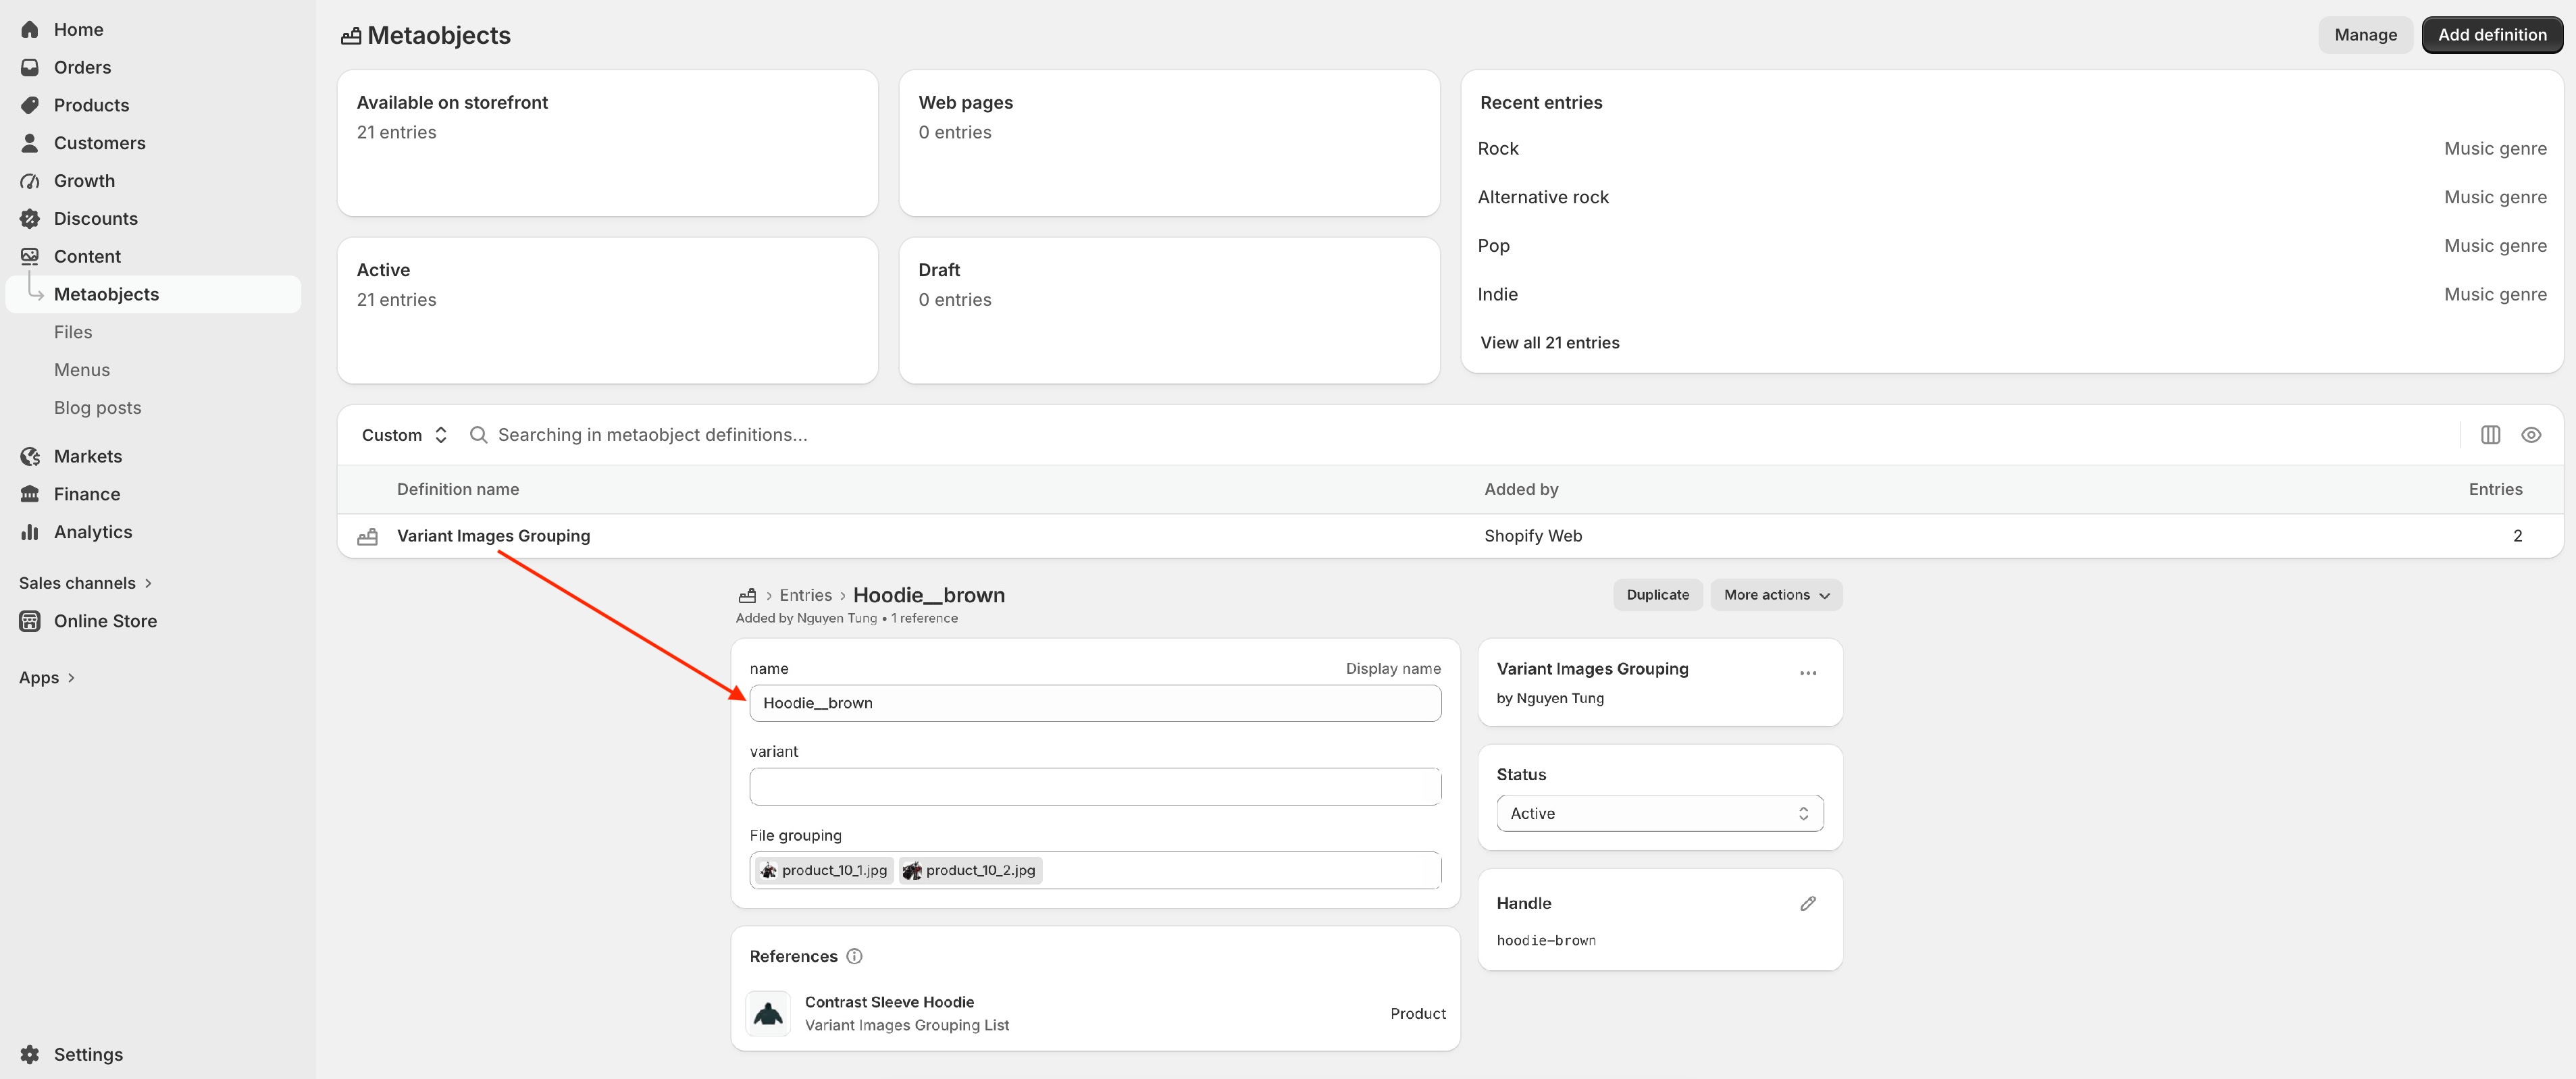Click the product_10_1.jpg file chip
The width and height of the screenshot is (2576, 1079).
pyautogui.click(x=824, y=870)
